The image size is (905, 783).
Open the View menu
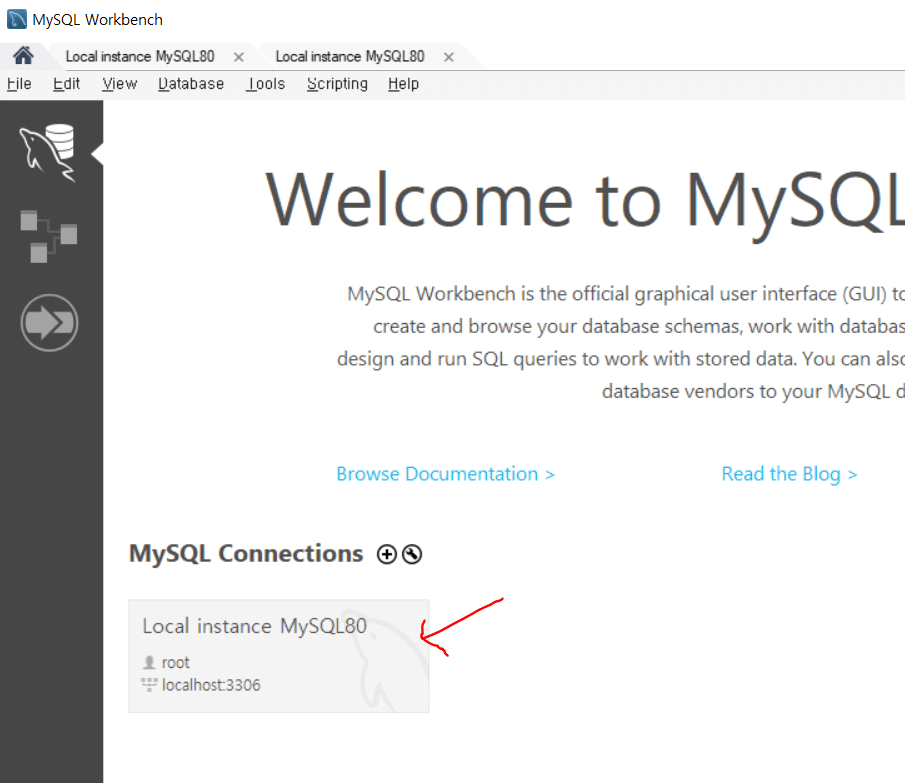tap(119, 84)
